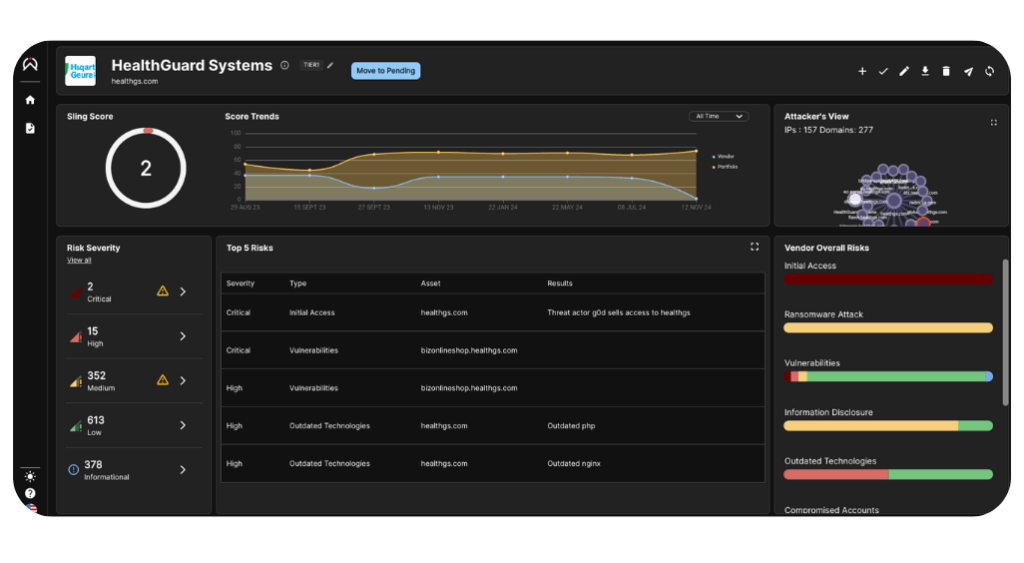This screenshot has height=563, width=1024.
Task: Expand the Medium risks chevron
Action: (183, 380)
